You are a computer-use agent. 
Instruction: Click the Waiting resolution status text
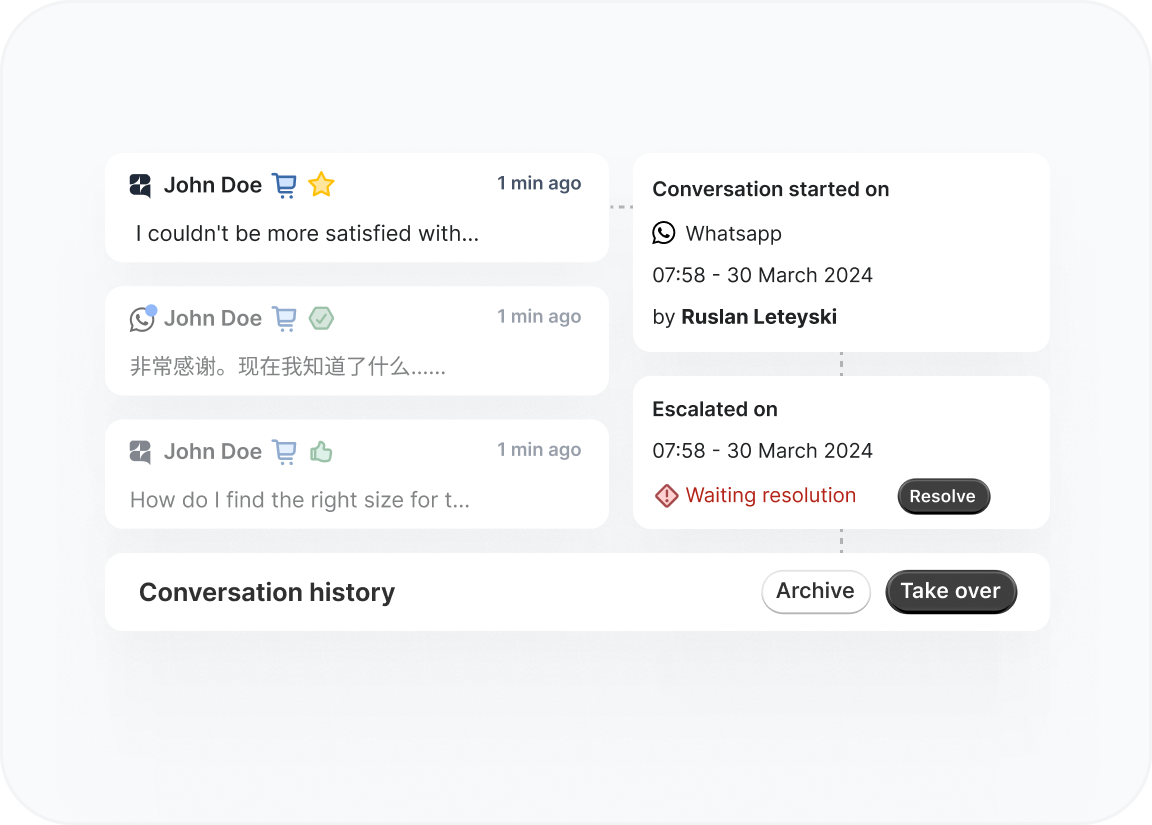771,496
